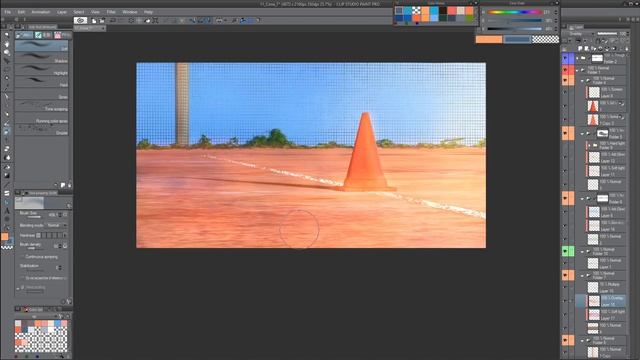The width and height of the screenshot is (640, 360).
Task: Select transparent color swatch under the toolbar colors
Action: click(x=7, y=247)
